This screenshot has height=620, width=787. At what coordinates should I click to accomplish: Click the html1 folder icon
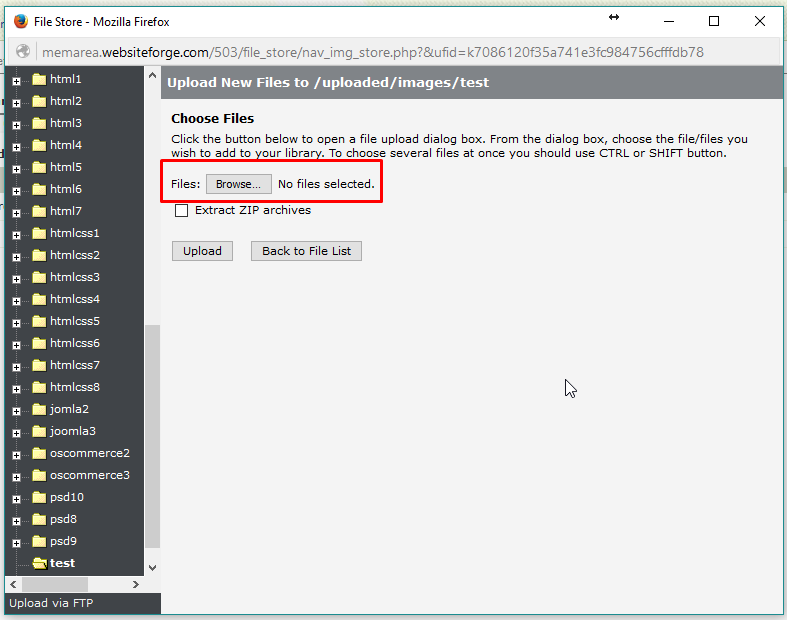[39, 79]
